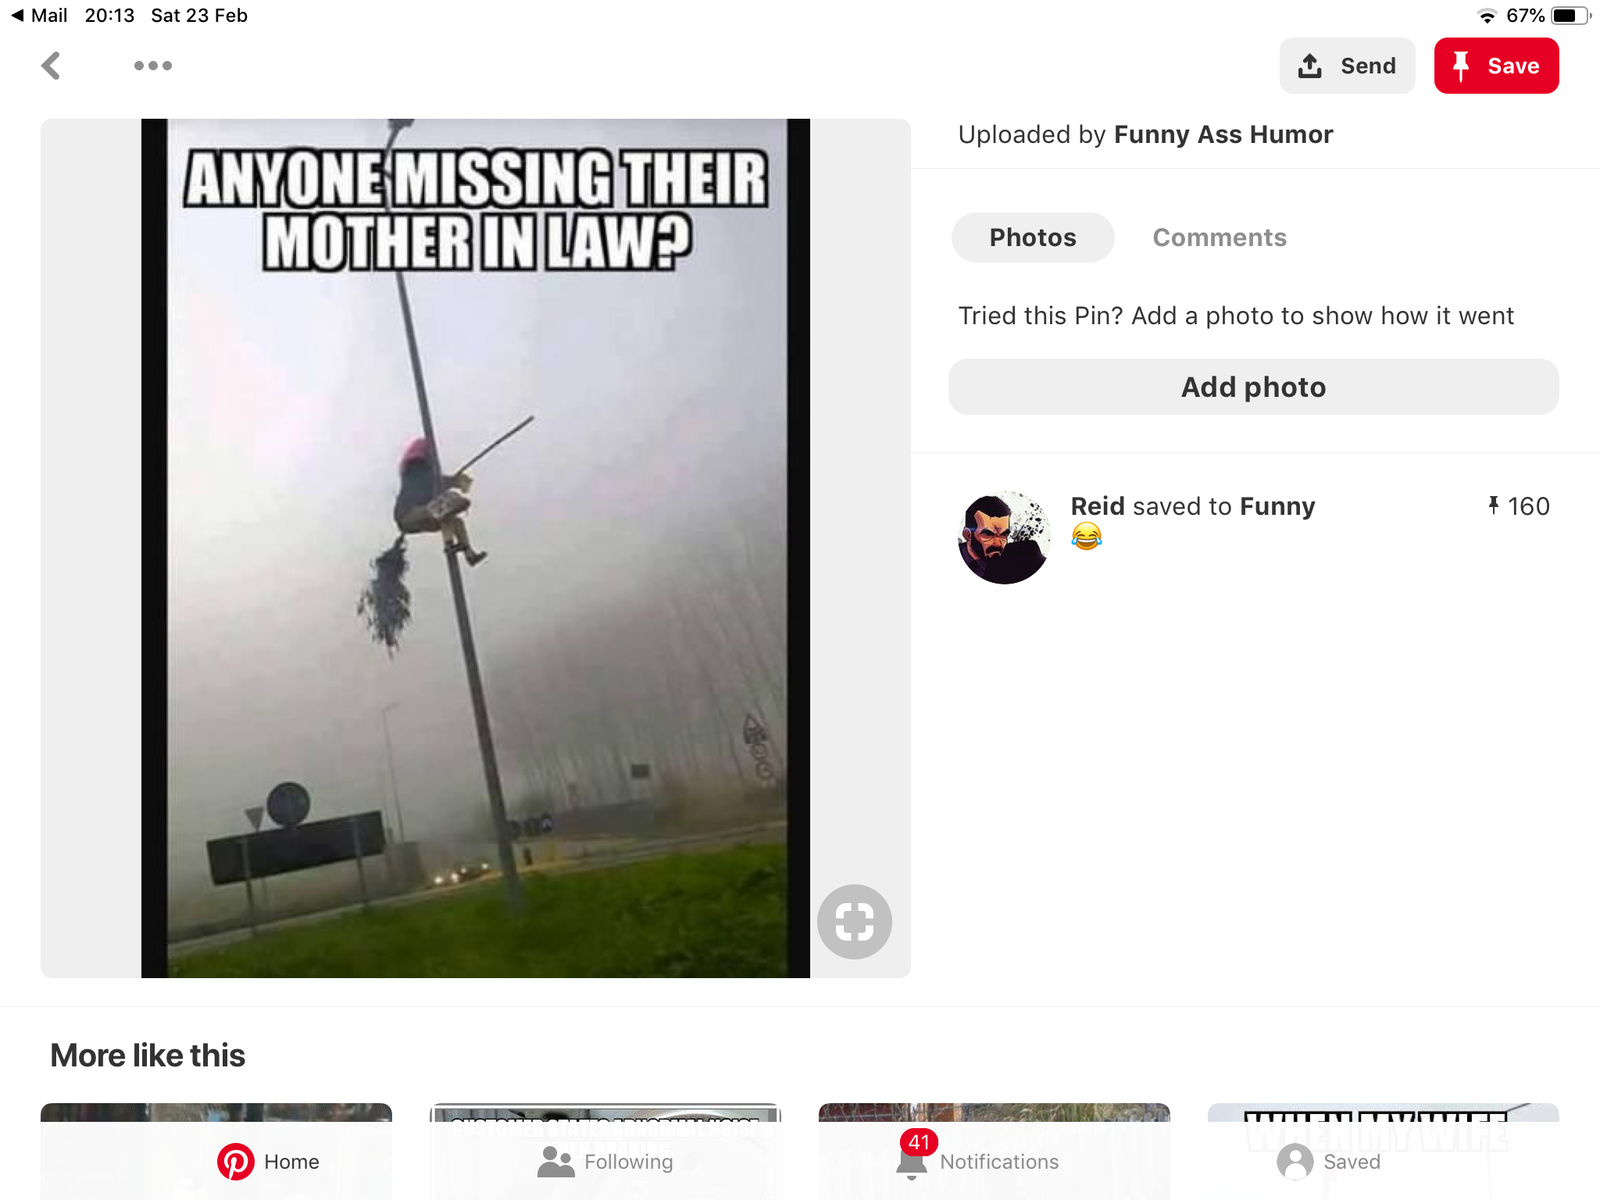Open the three-dots more options menu

153,66
